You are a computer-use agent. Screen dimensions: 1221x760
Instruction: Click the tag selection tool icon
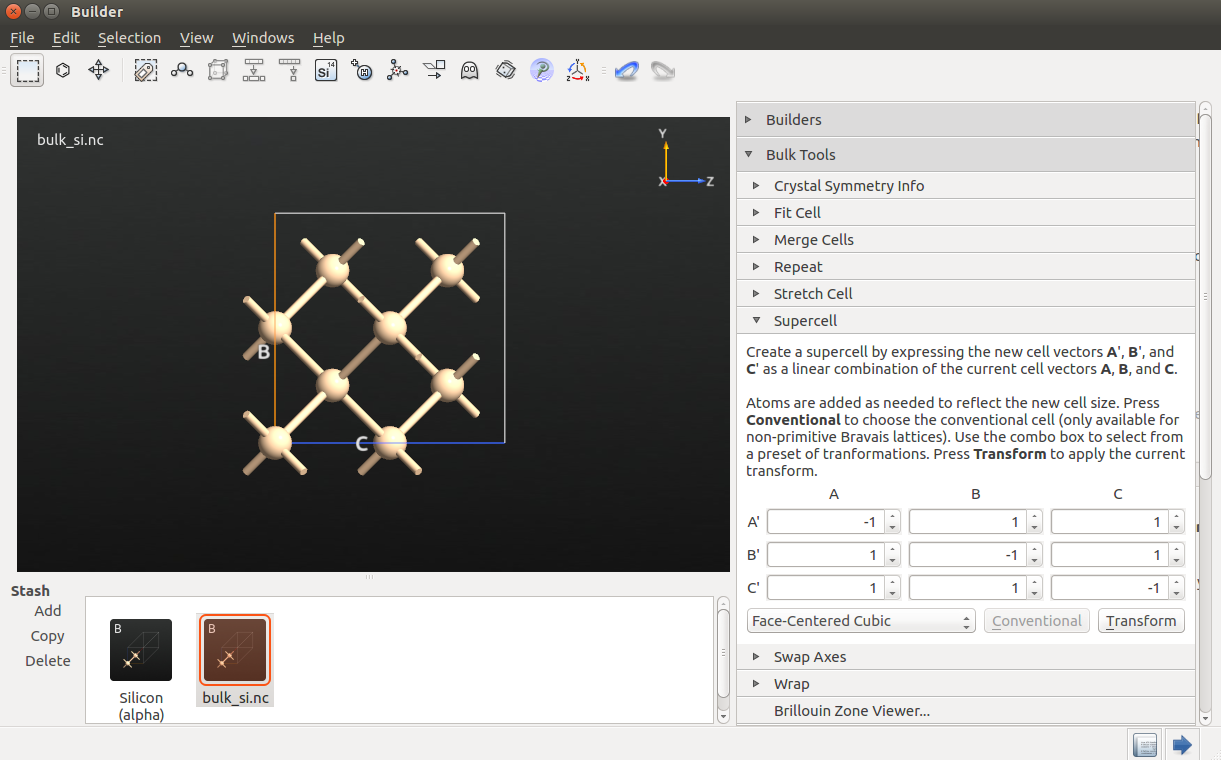(146, 71)
